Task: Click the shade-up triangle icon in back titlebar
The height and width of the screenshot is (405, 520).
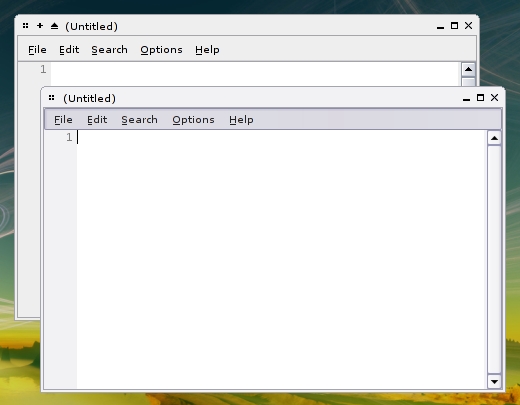Action: coord(55,26)
